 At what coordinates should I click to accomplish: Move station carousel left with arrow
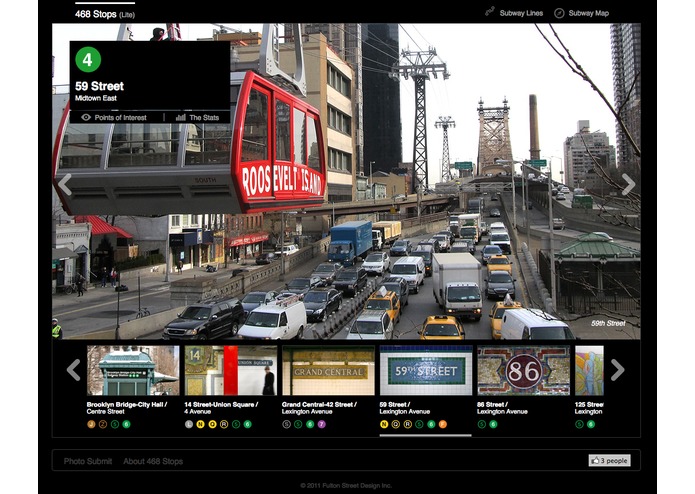point(74,370)
